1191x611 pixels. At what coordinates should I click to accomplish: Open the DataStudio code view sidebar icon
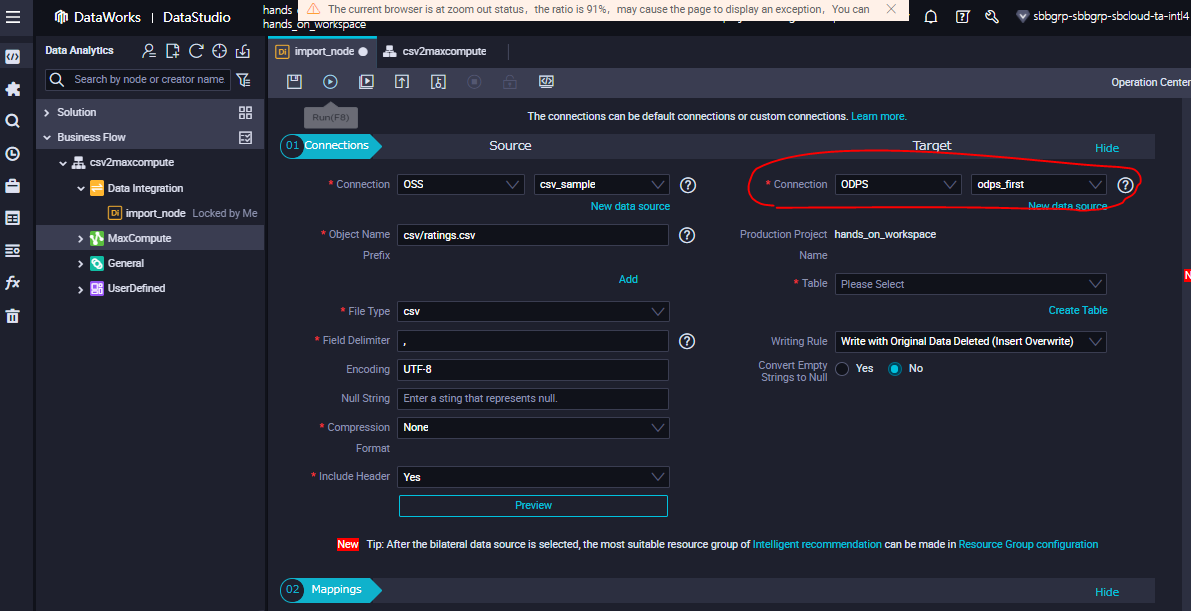point(12,57)
